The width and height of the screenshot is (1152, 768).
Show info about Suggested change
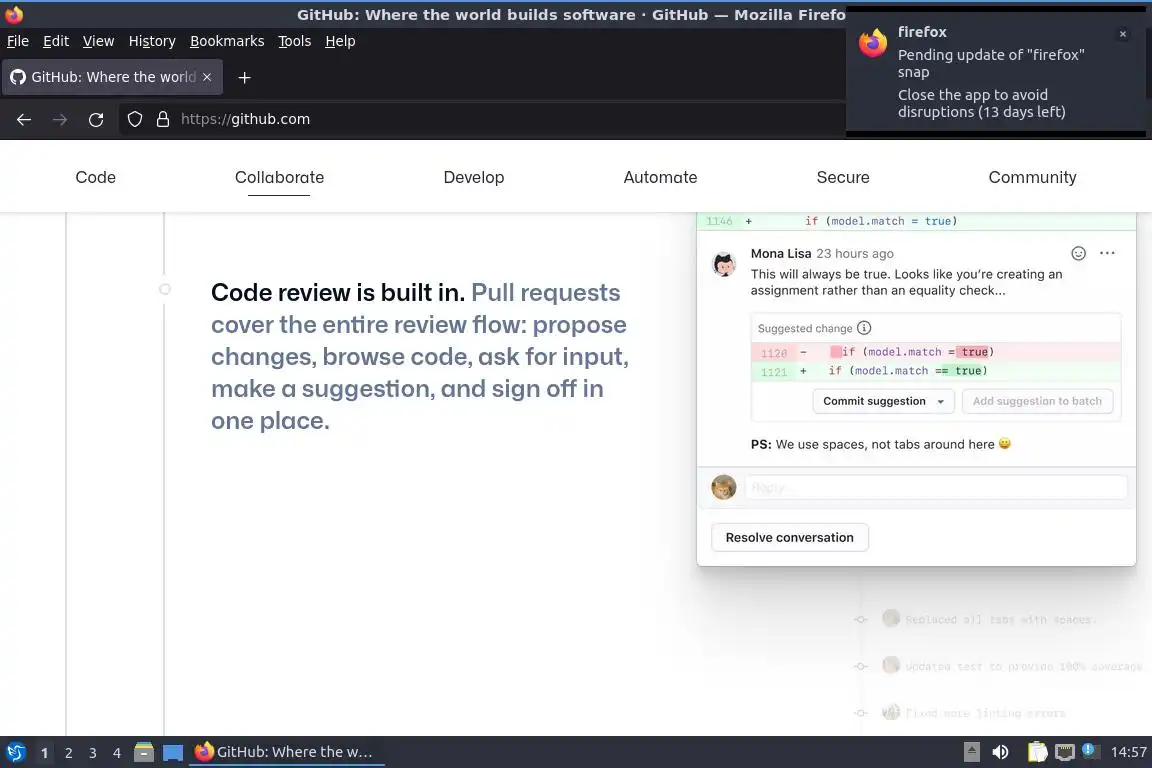(x=864, y=329)
